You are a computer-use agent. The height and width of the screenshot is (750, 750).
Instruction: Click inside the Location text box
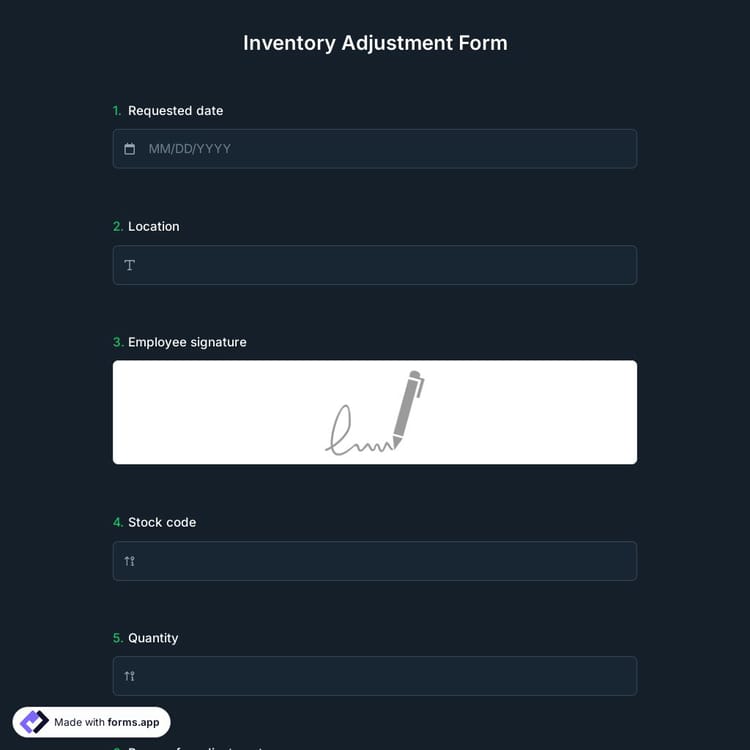click(x=380, y=265)
